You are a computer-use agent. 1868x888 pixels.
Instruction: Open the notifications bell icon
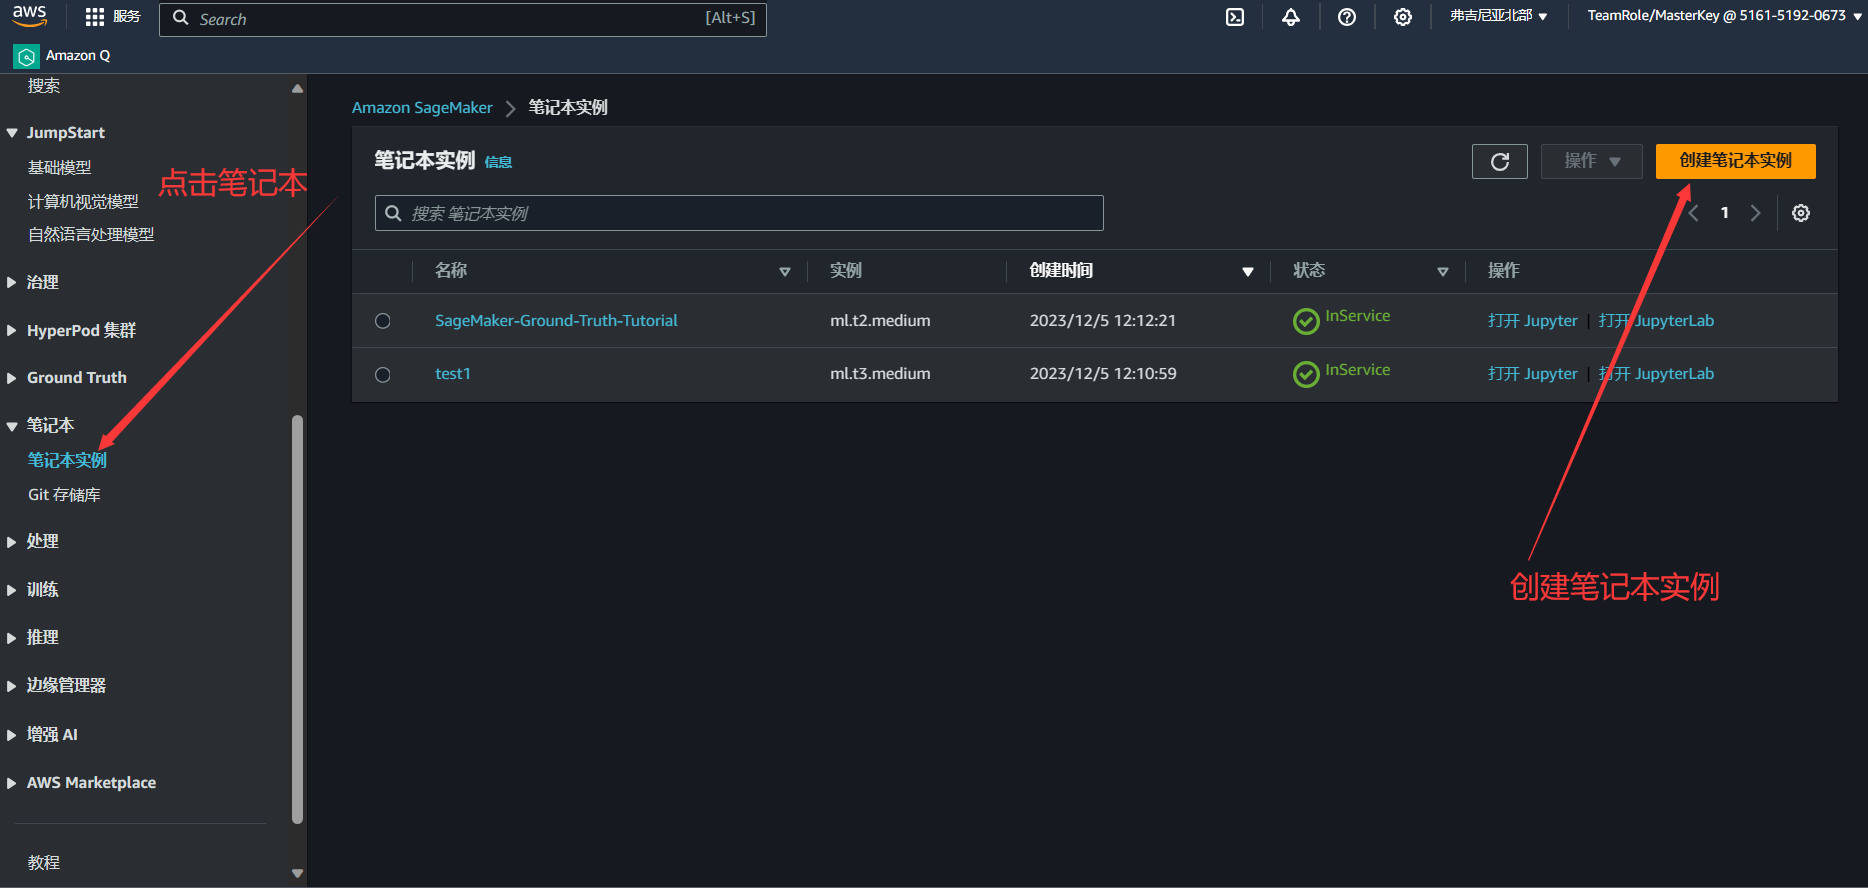(1291, 17)
